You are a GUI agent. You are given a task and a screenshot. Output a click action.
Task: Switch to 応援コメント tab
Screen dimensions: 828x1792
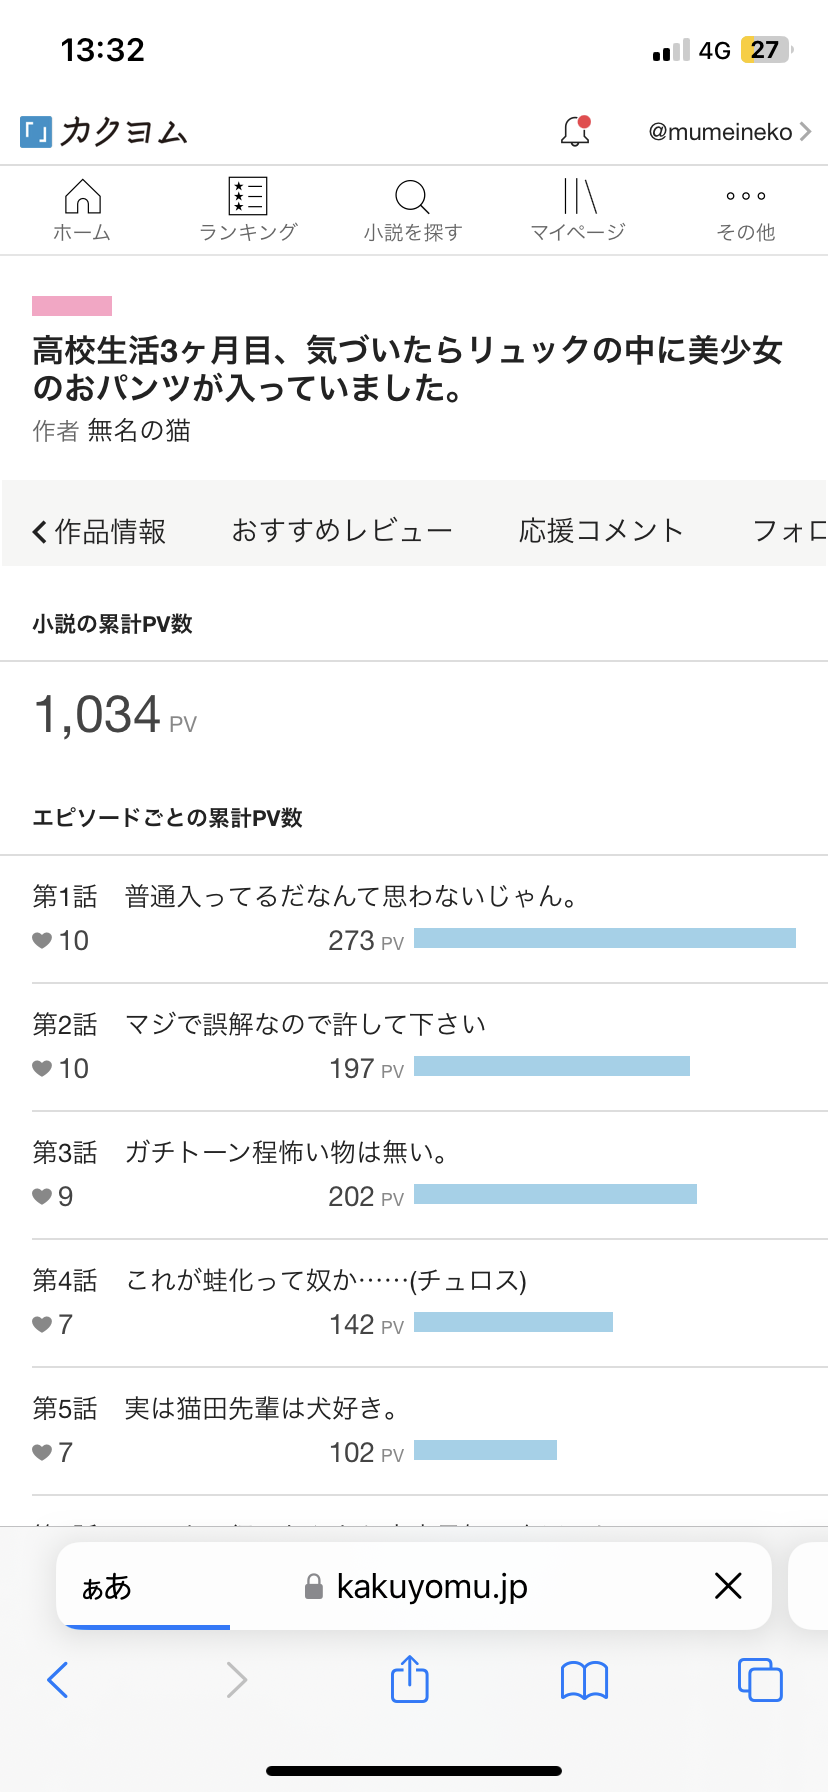coord(600,531)
